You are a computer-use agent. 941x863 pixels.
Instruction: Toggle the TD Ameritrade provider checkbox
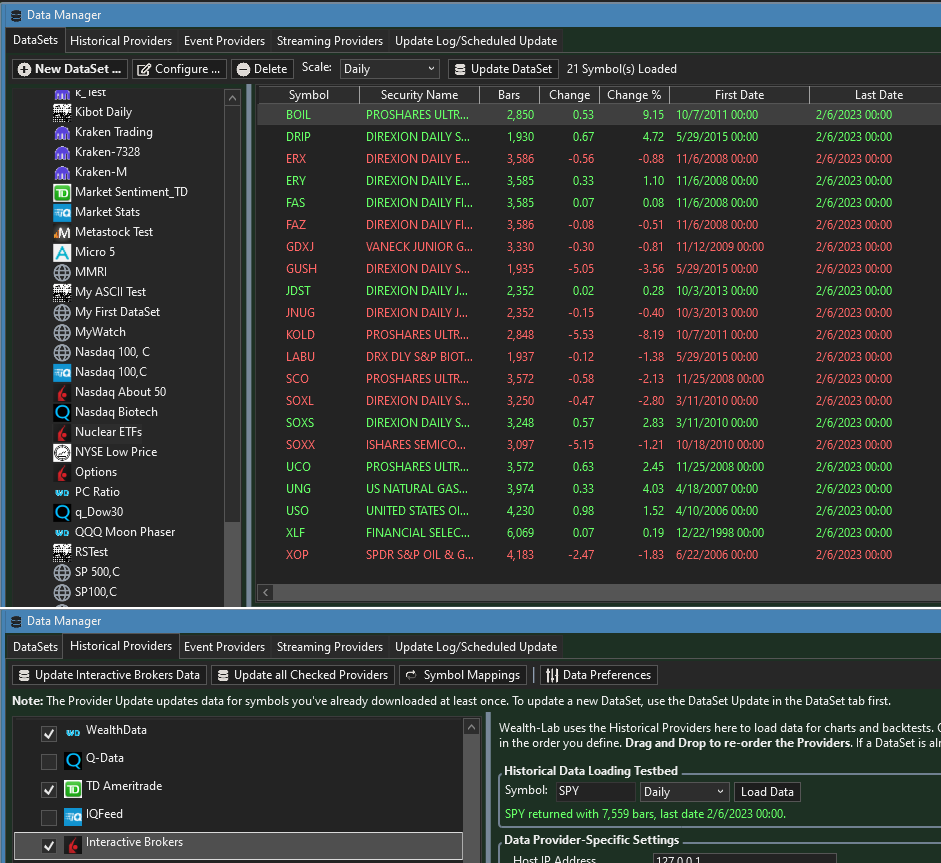tap(49, 789)
